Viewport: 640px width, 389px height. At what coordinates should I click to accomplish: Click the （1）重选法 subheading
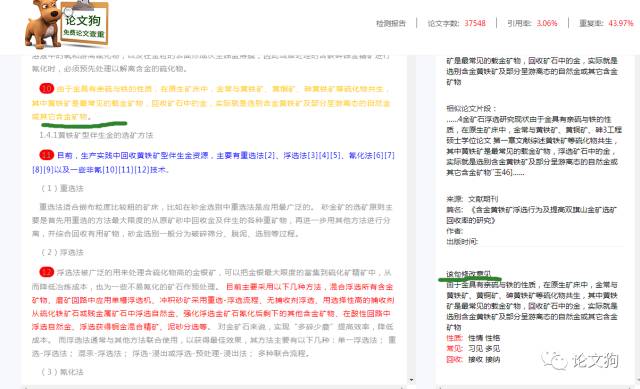(x=62, y=188)
